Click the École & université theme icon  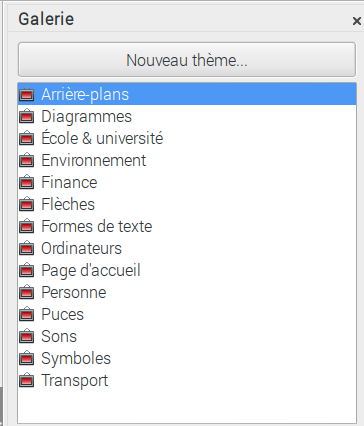click(27, 138)
